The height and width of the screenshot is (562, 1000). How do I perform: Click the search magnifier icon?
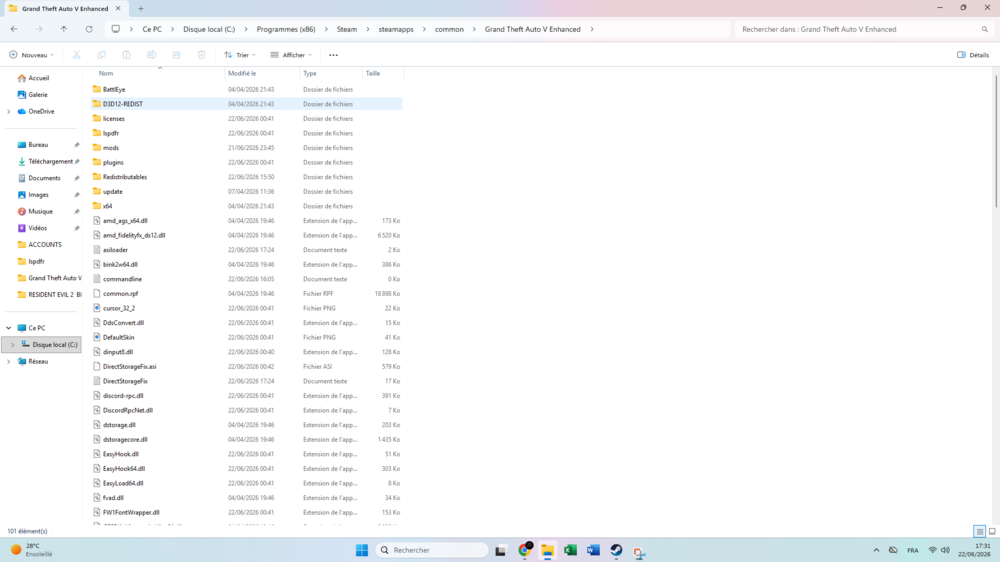985,29
